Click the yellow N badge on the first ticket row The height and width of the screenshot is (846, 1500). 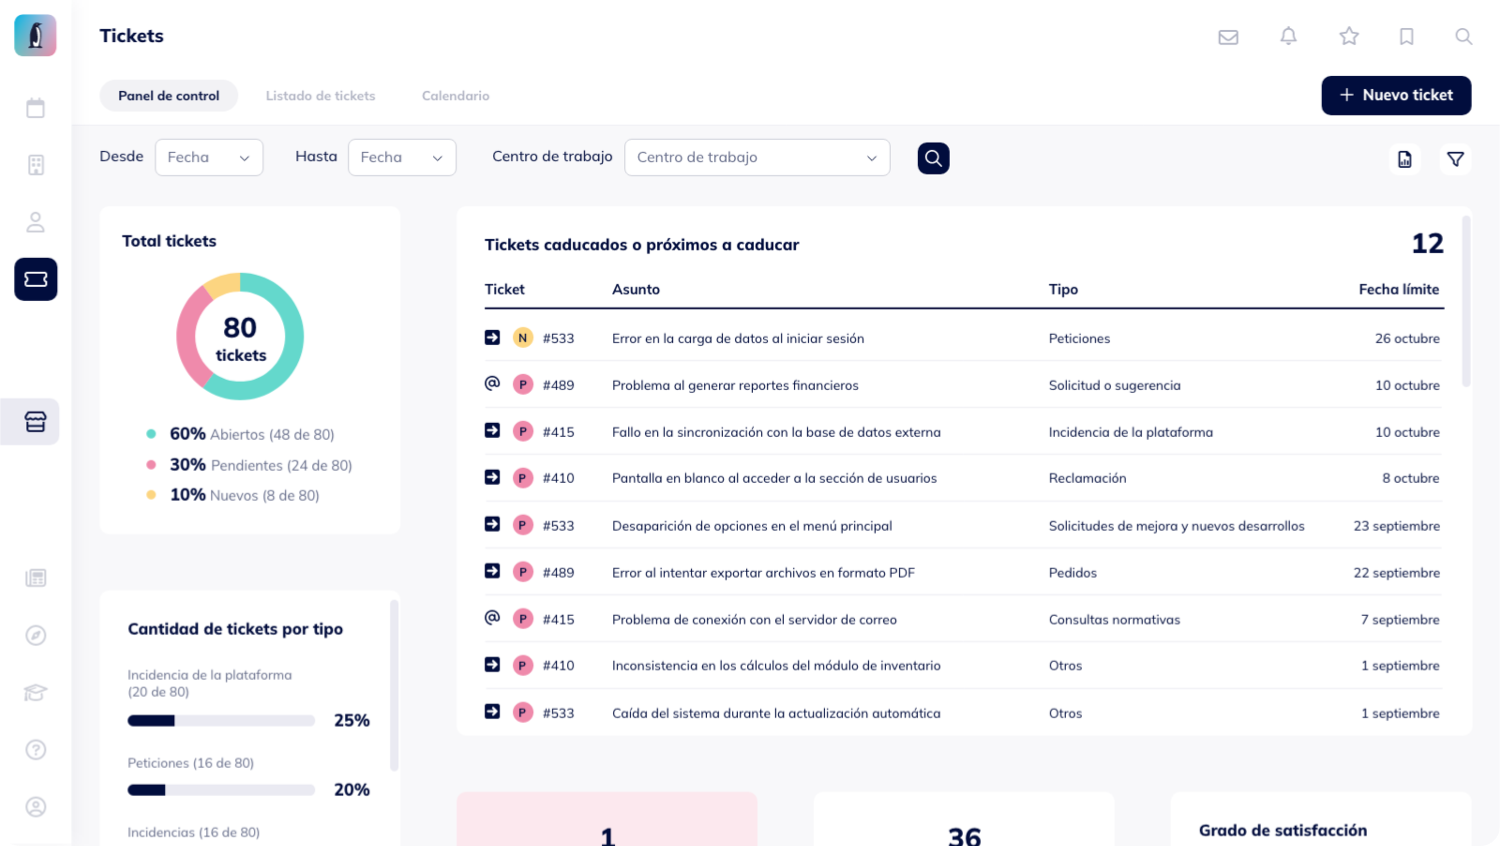point(523,338)
